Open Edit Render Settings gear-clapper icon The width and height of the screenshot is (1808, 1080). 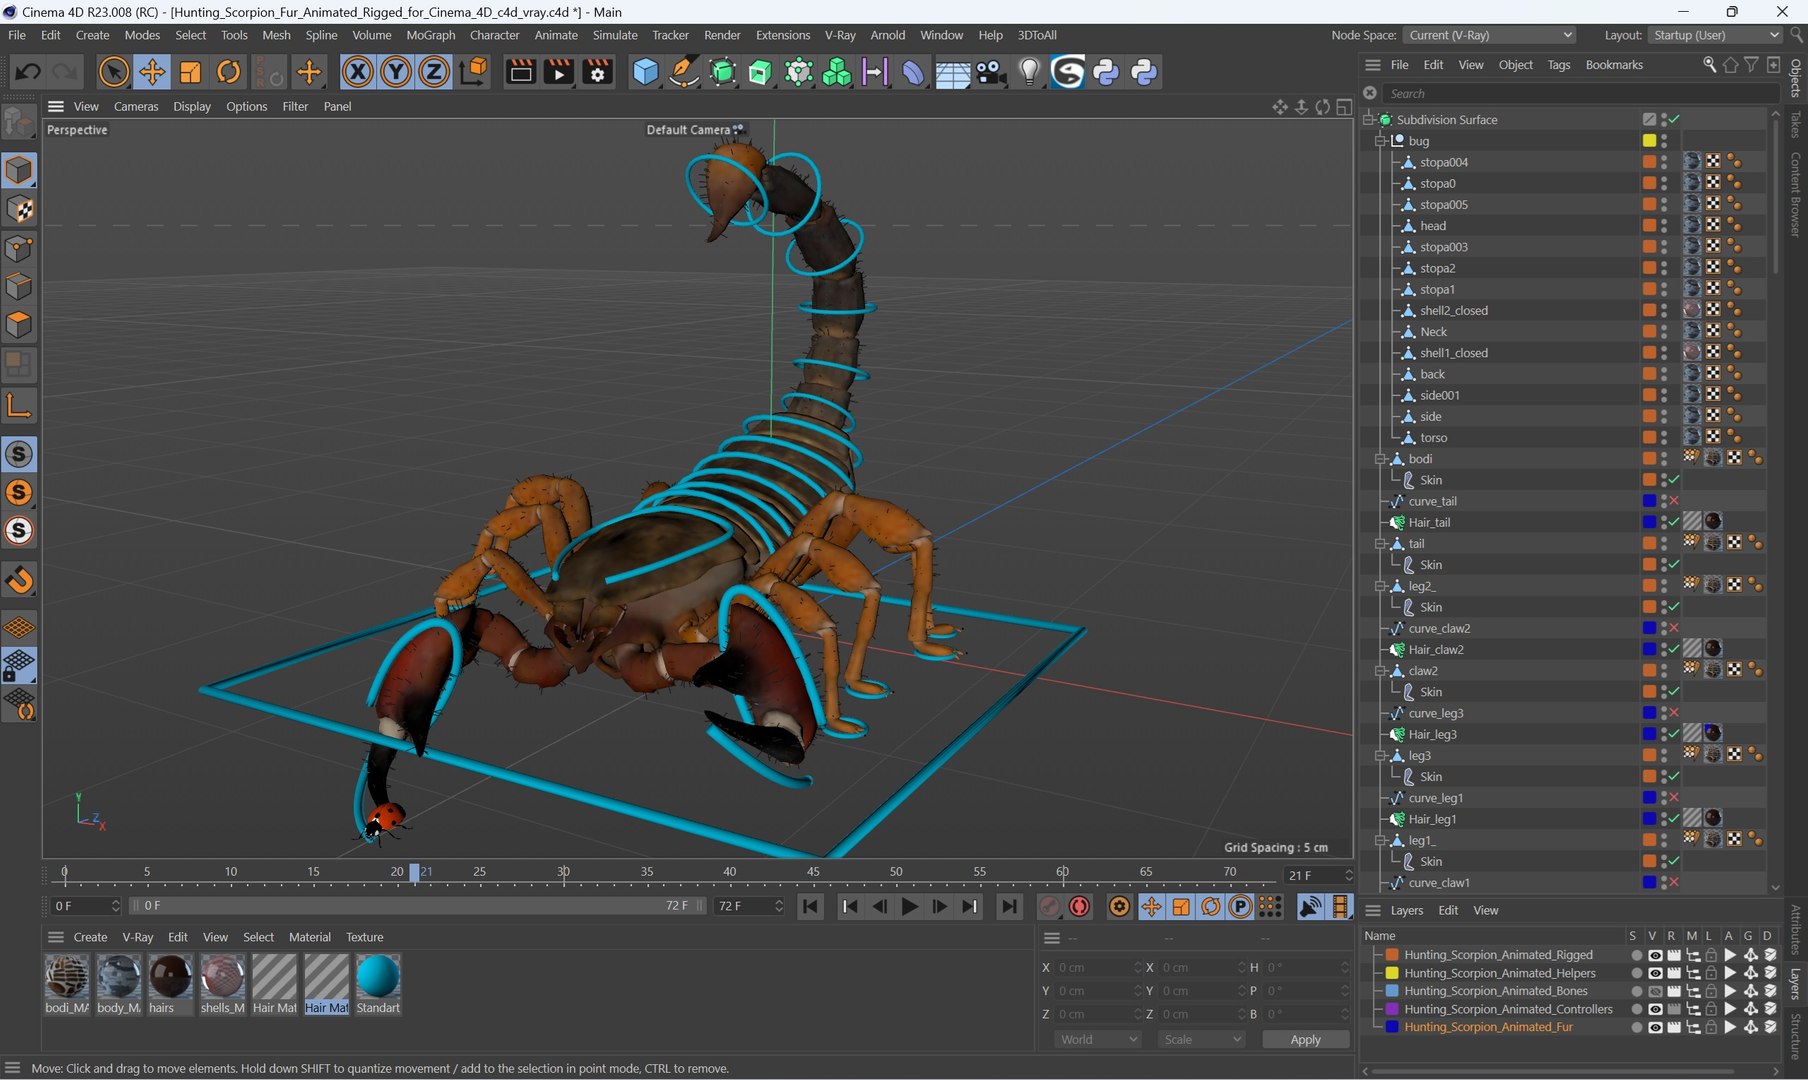(598, 72)
